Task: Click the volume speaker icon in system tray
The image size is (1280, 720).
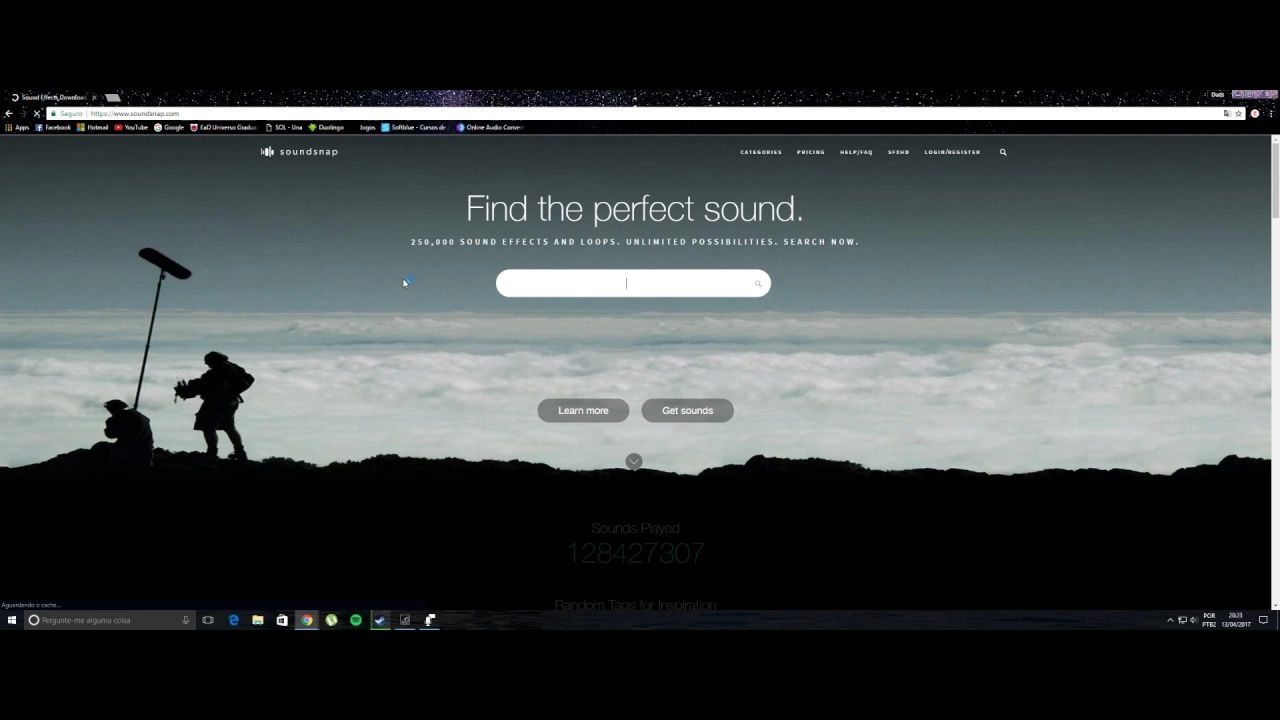Action: (1193, 620)
